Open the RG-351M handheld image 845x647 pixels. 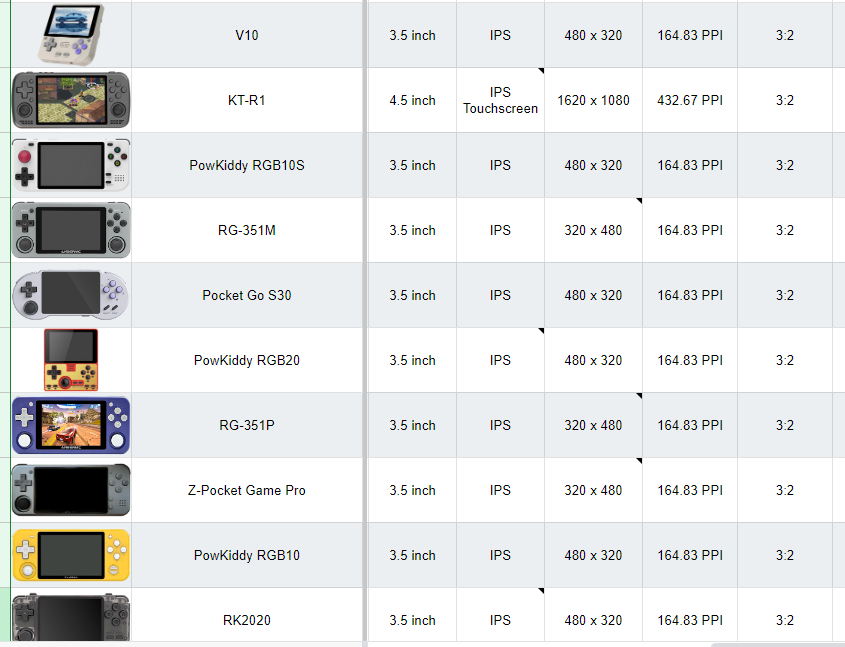(x=71, y=230)
